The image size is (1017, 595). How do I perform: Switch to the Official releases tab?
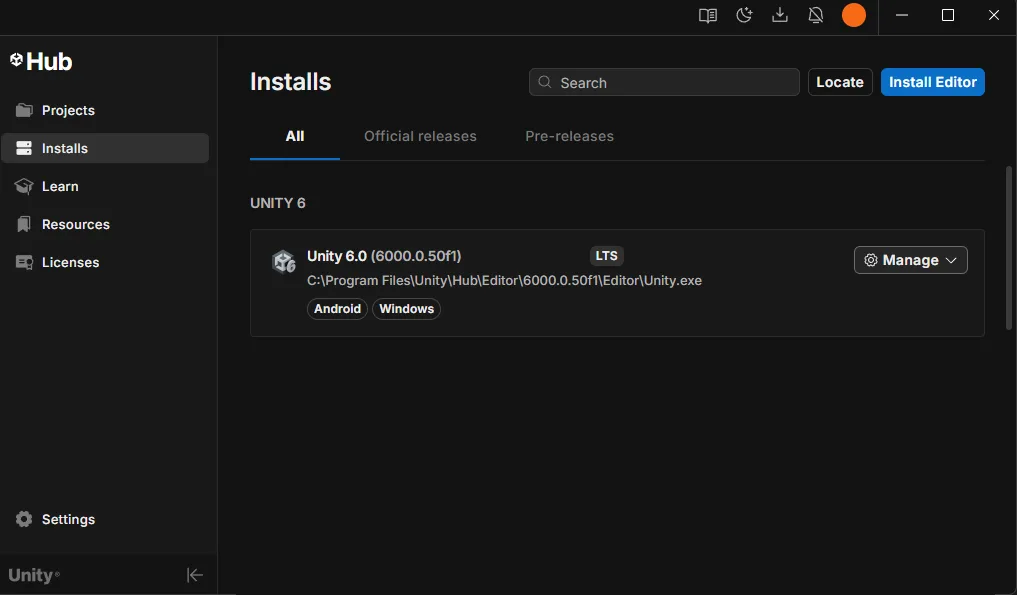click(420, 136)
